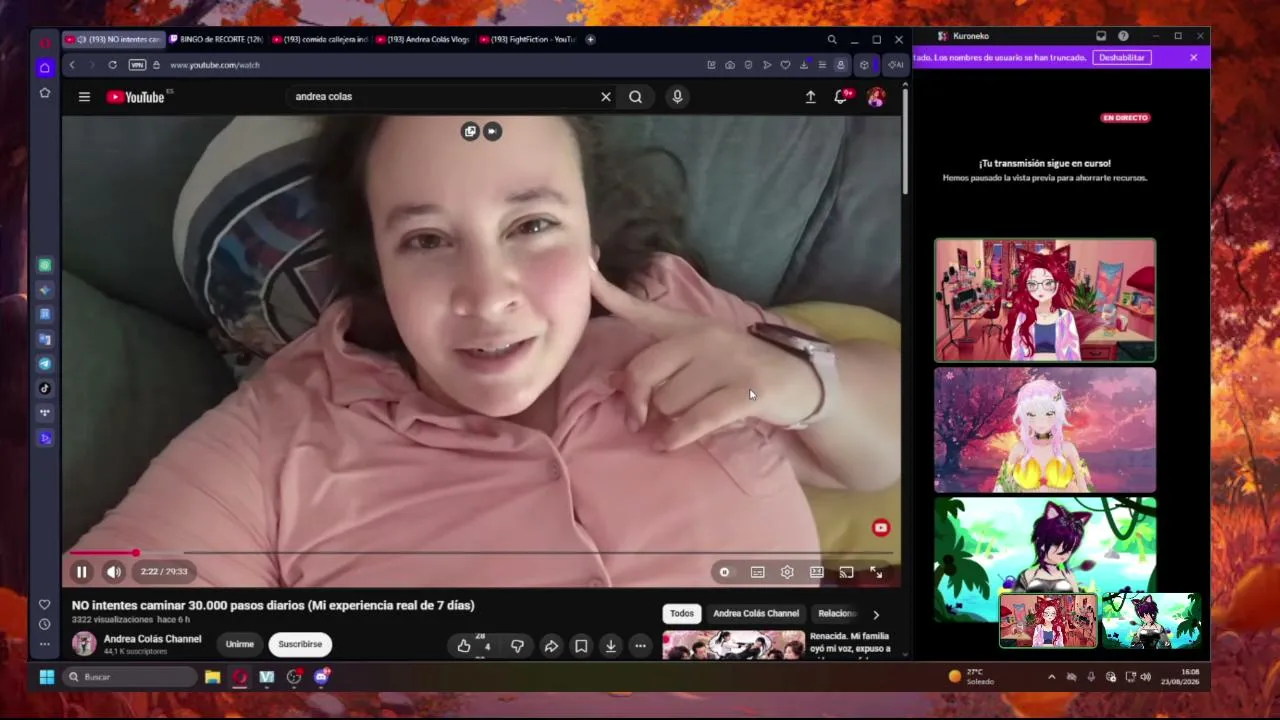Open Aria AI in the browser toolbar
The image size is (1280, 720).
point(894,65)
